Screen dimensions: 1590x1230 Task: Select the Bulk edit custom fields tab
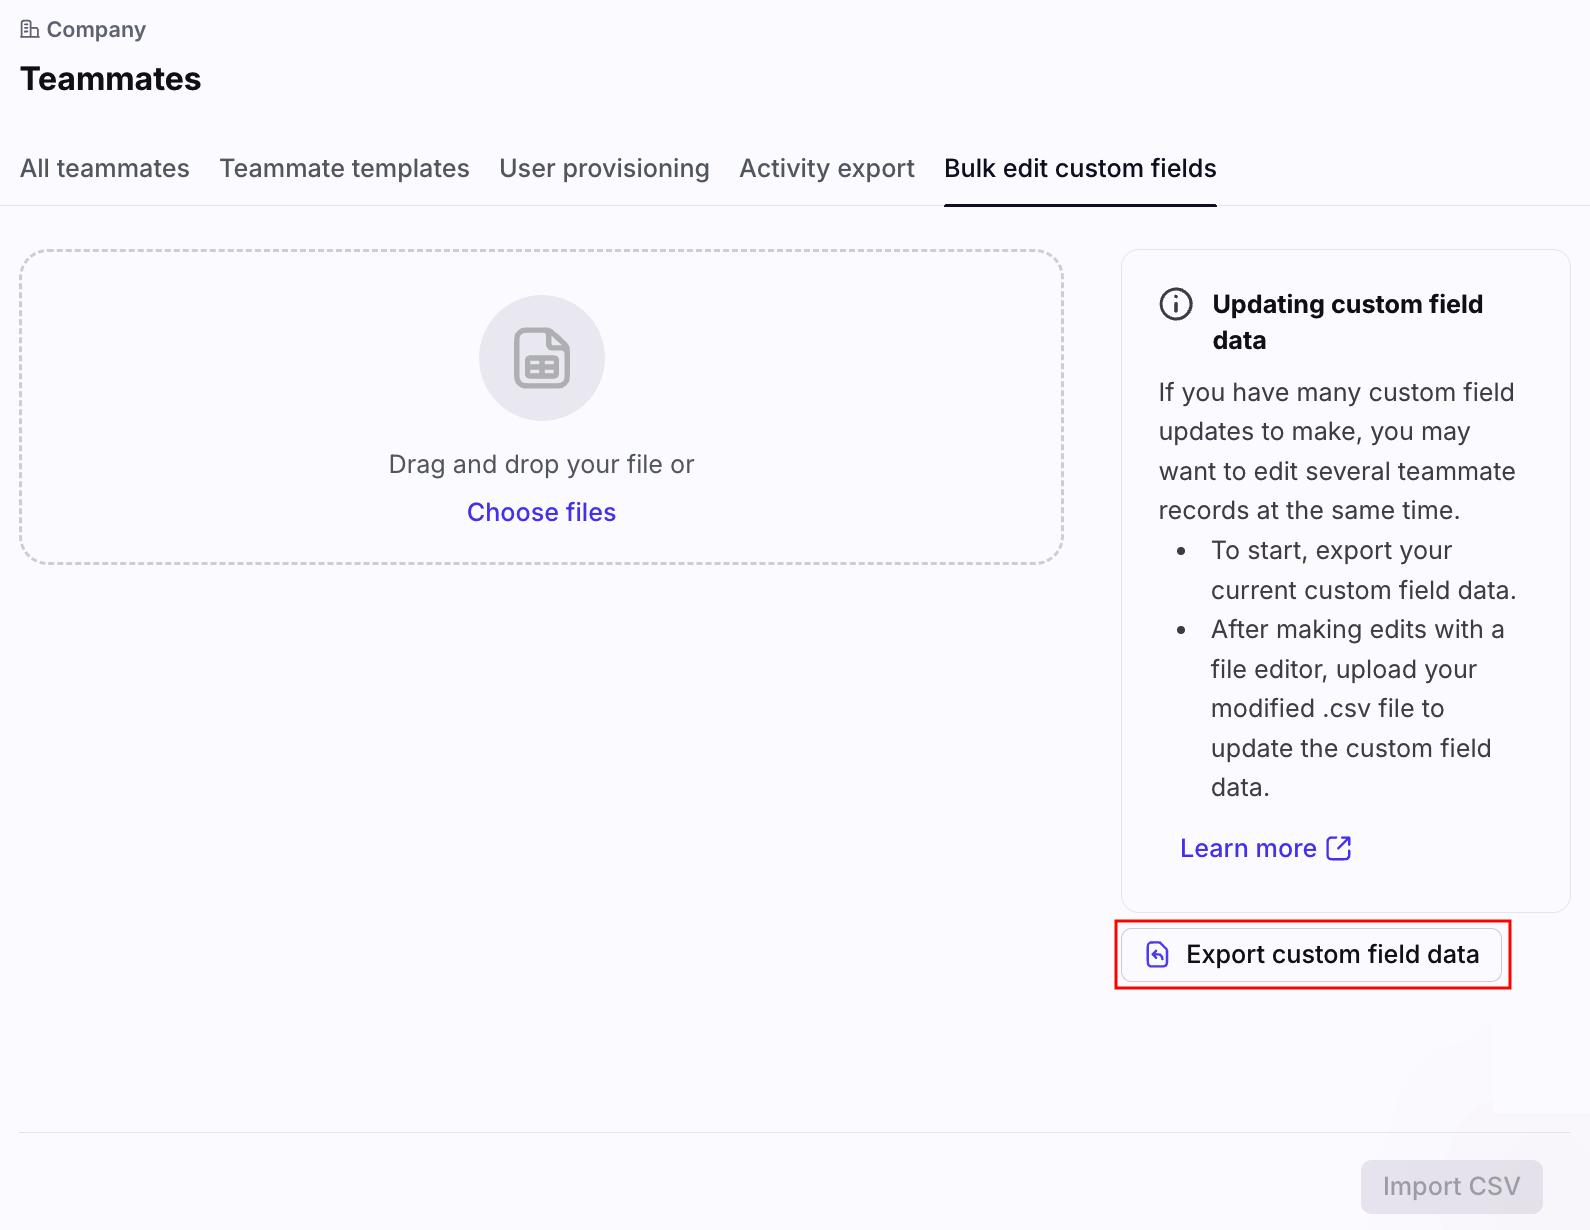[x=1080, y=168]
